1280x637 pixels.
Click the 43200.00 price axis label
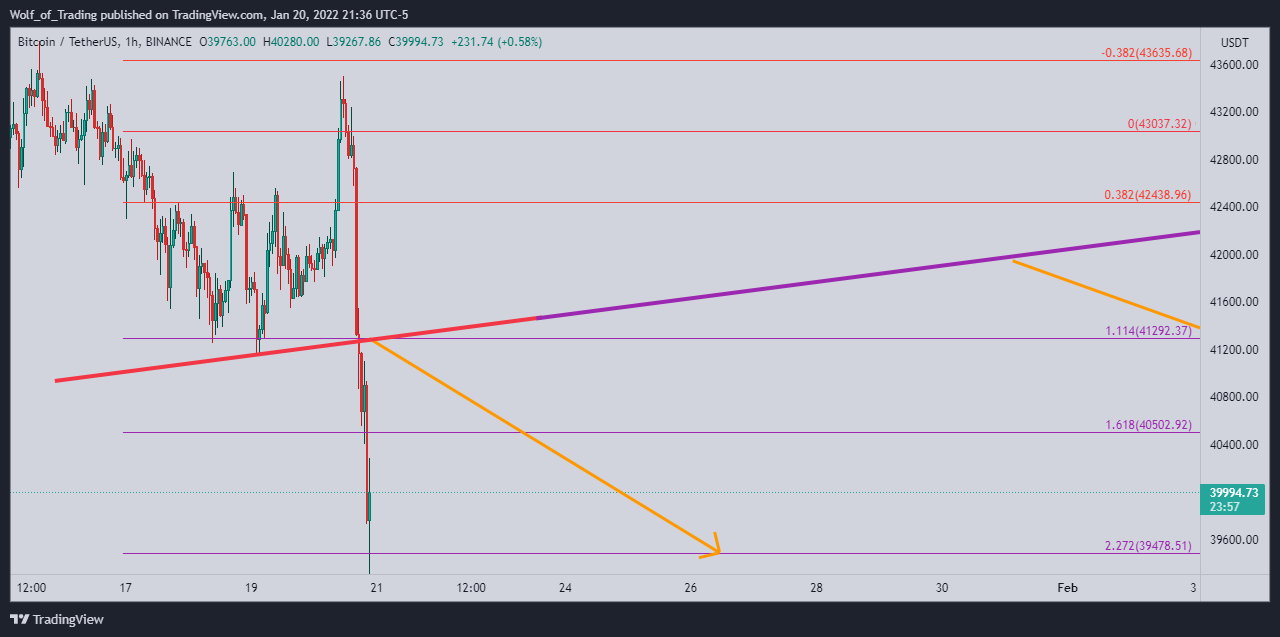coord(1233,112)
